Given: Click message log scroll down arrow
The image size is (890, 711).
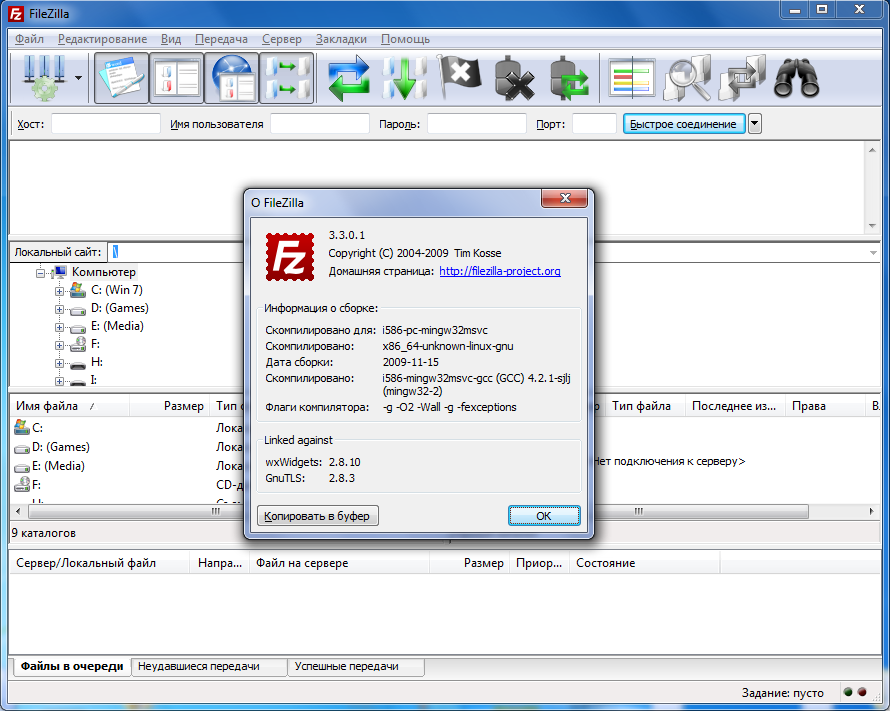Looking at the screenshot, I should point(872,226).
